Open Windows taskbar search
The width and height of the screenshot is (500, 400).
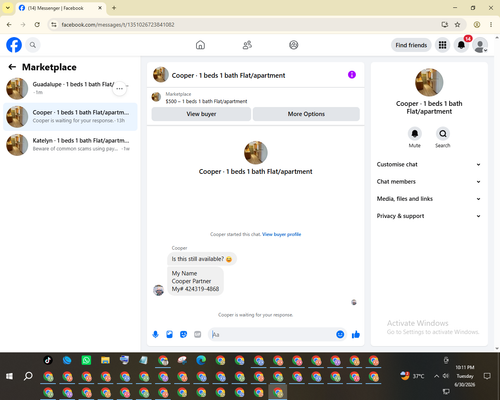[x=28, y=376]
